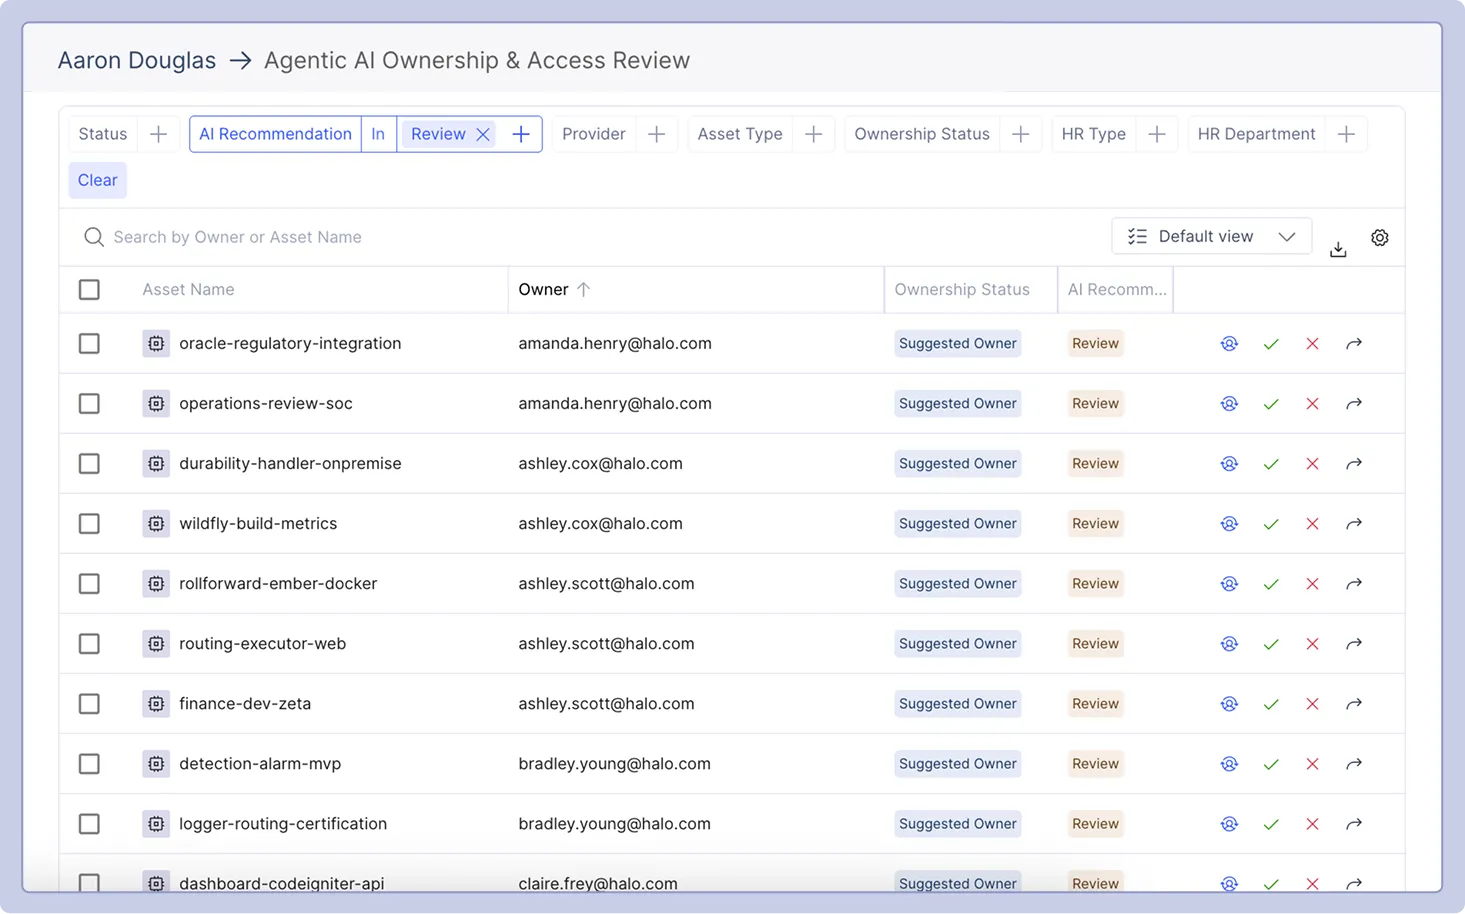Image resolution: width=1465 pixels, height=914 pixels.
Task: Check the operations-review-soc row checkbox
Action: click(89, 404)
